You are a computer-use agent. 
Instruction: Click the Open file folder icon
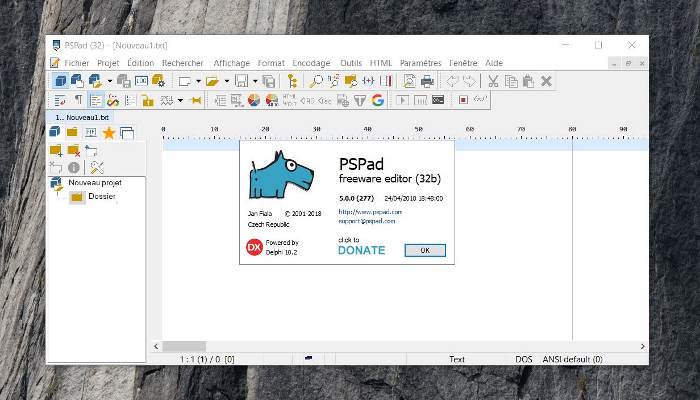pyautogui.click(x=212, y=81)
